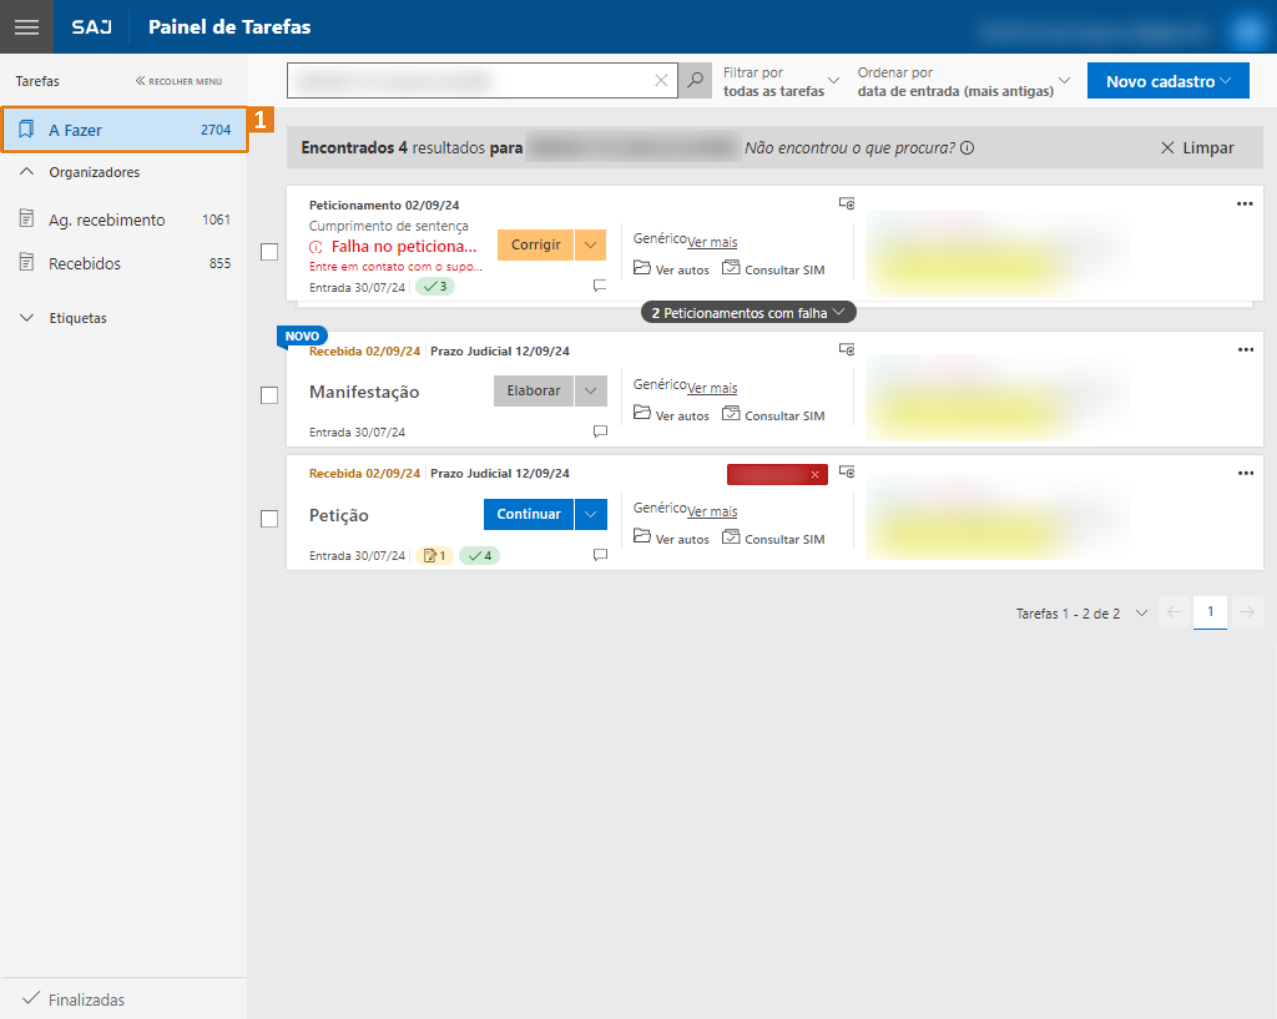Click 'Consultar SIM' on Manifestação task

coord(774,415)
